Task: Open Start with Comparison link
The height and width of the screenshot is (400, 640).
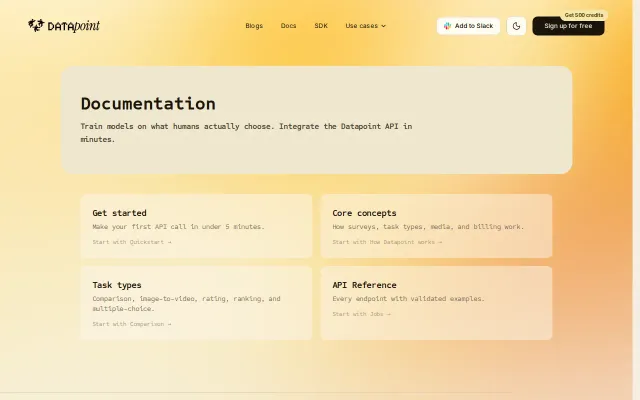Action: pos(132,324)
